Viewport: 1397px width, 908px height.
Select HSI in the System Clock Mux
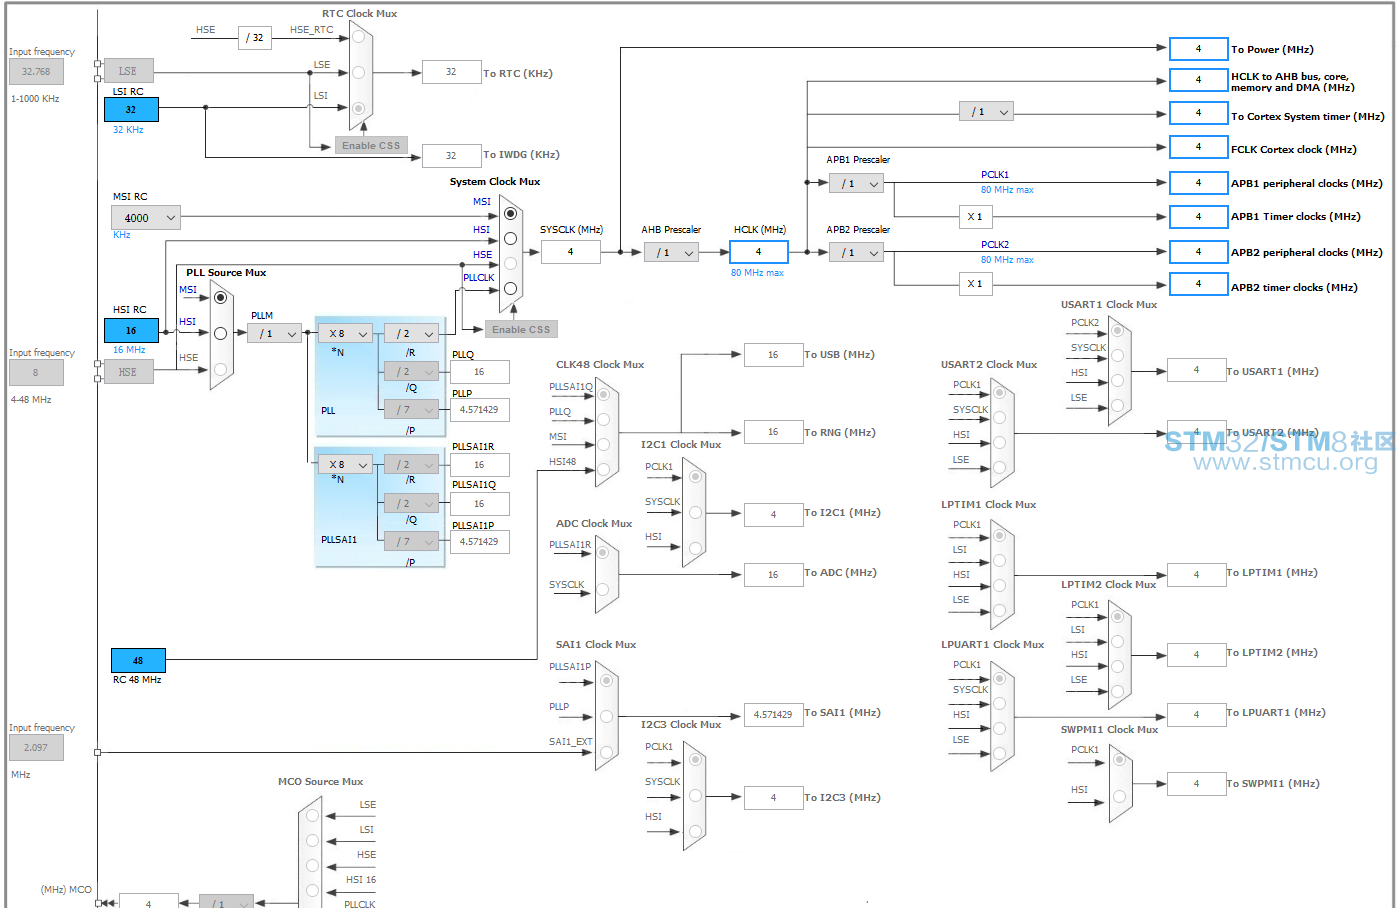510,238
